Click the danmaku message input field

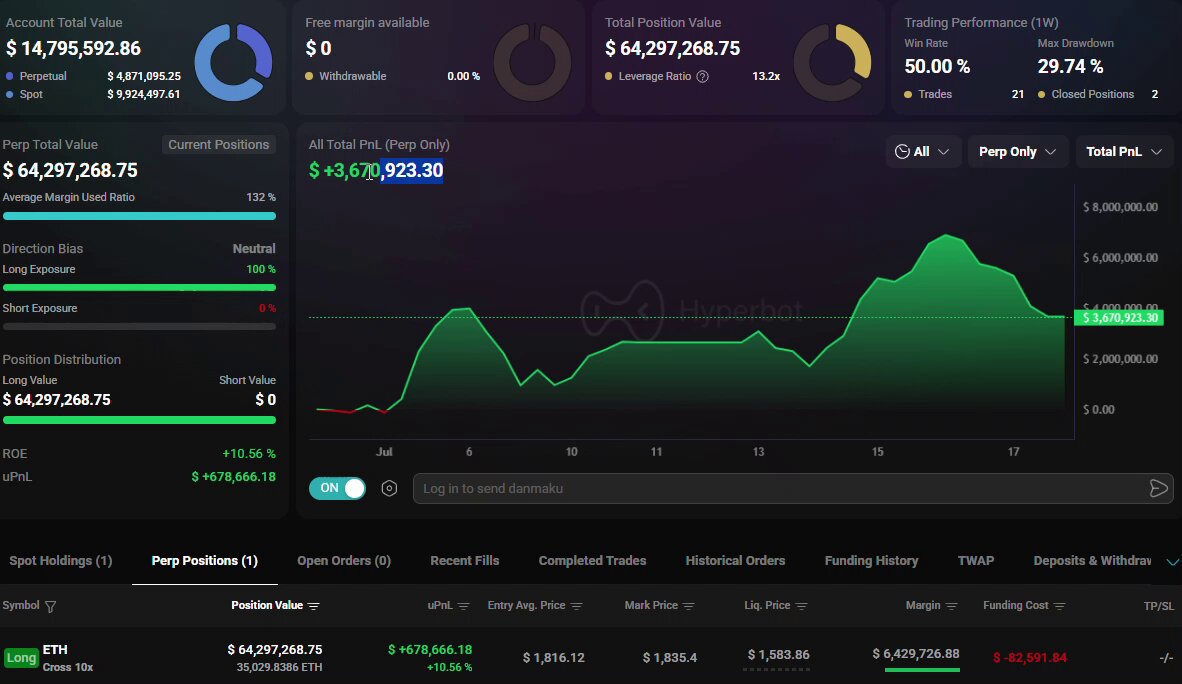coord(779,489)
